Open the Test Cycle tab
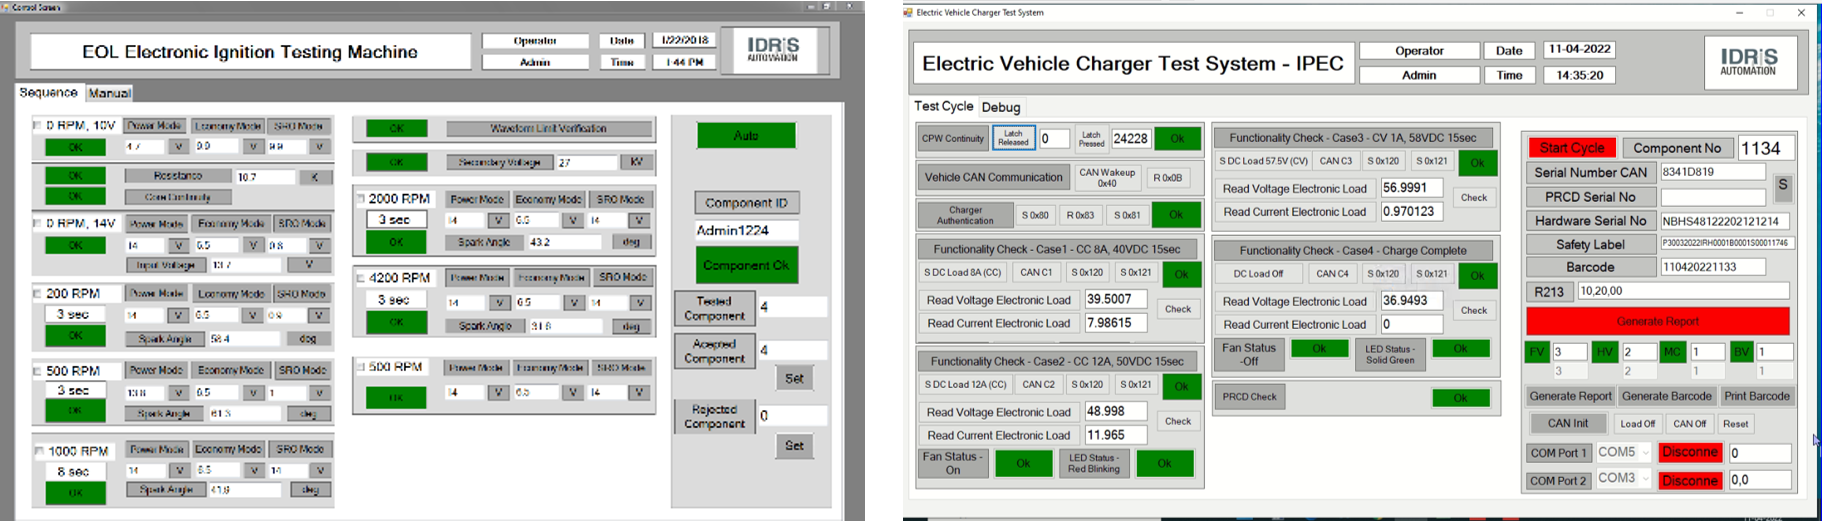The image size is (1822, 521). tap(943, 106)
